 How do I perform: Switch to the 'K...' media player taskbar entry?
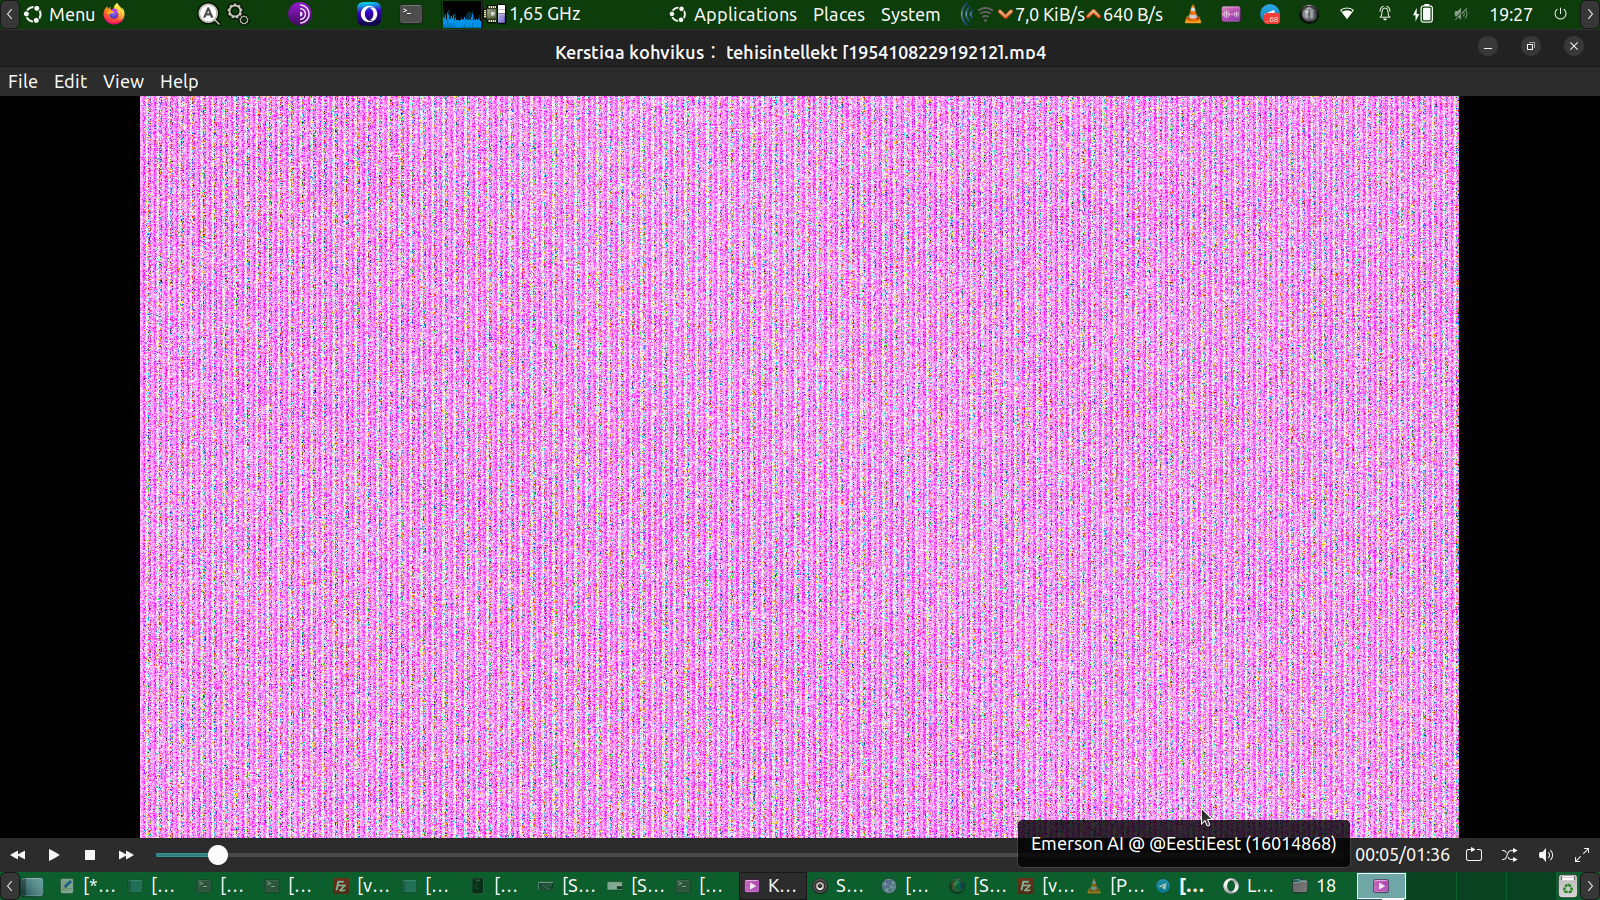pyautogui.click(x=771, y=886)
